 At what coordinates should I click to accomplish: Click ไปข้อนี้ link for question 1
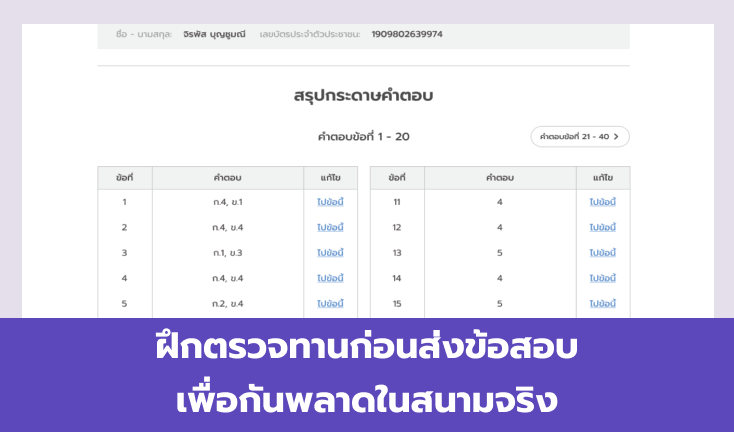click(x=330, y=202)
